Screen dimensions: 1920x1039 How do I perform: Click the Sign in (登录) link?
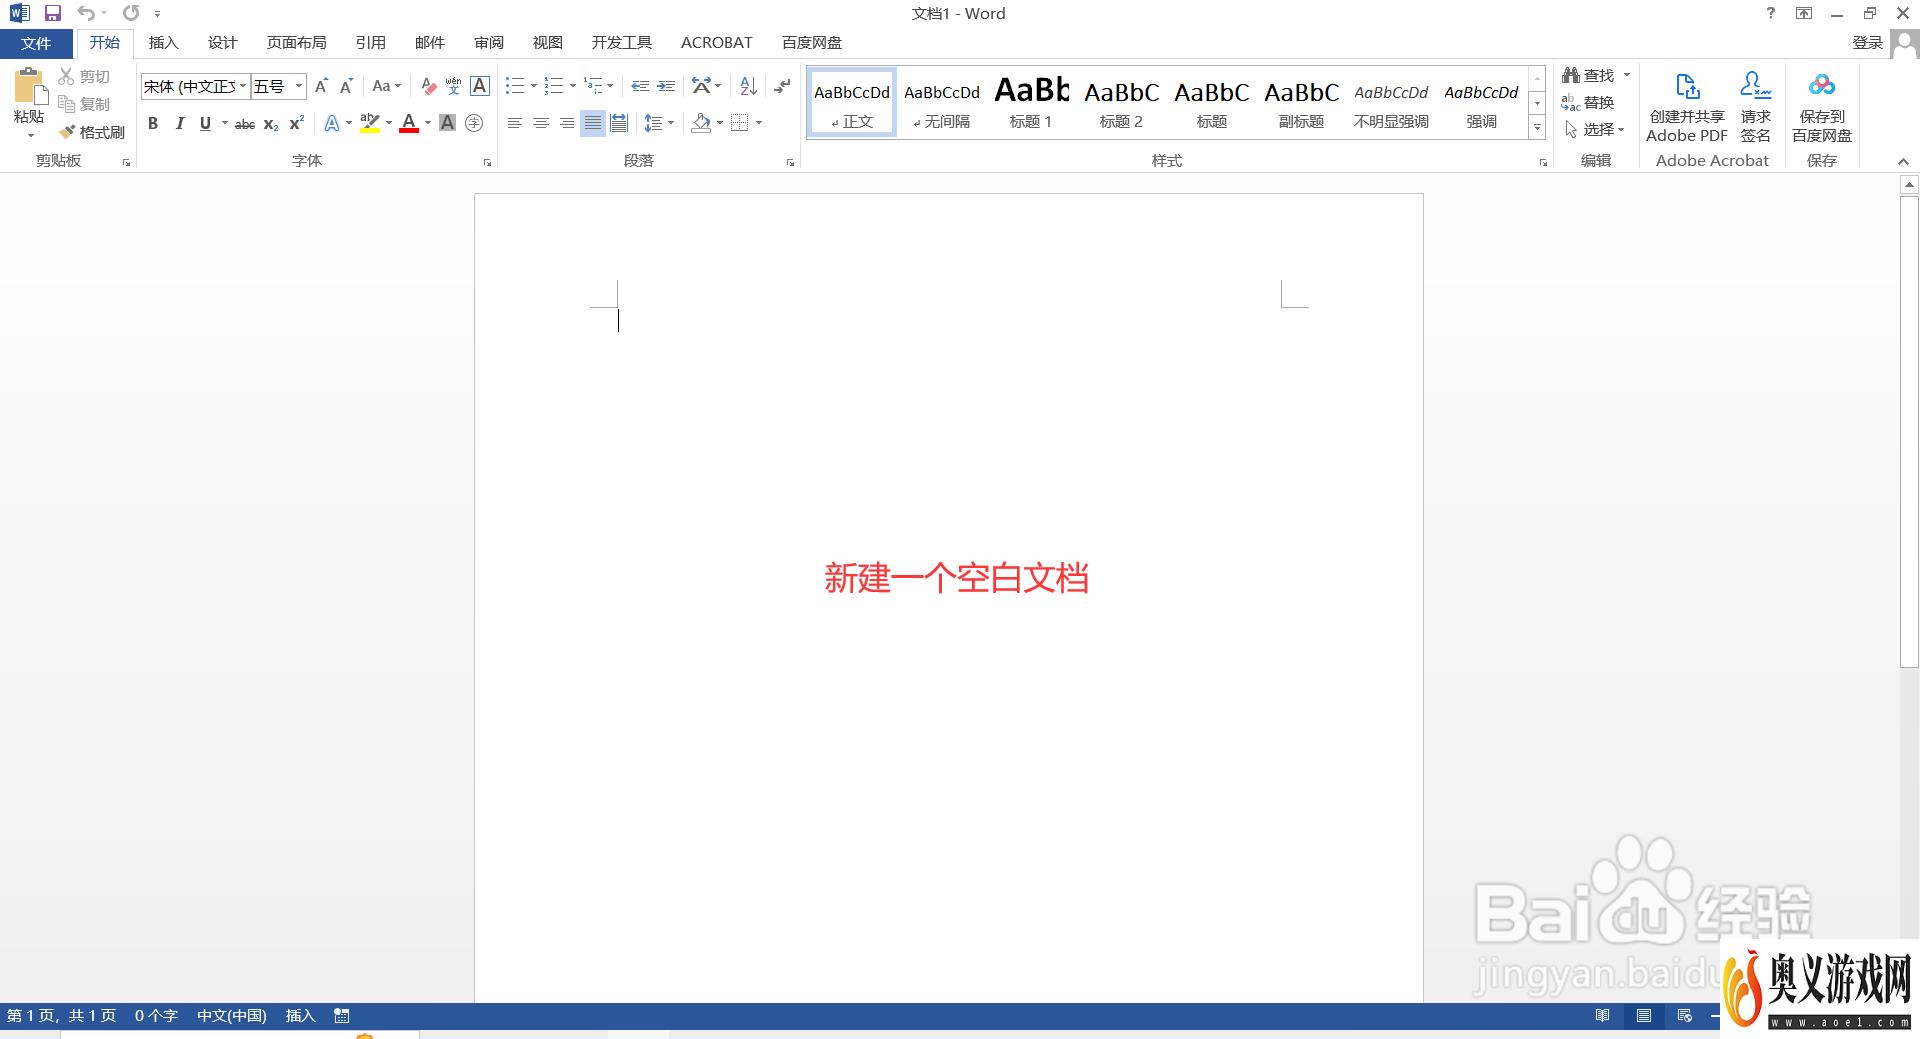point(1867,43)
